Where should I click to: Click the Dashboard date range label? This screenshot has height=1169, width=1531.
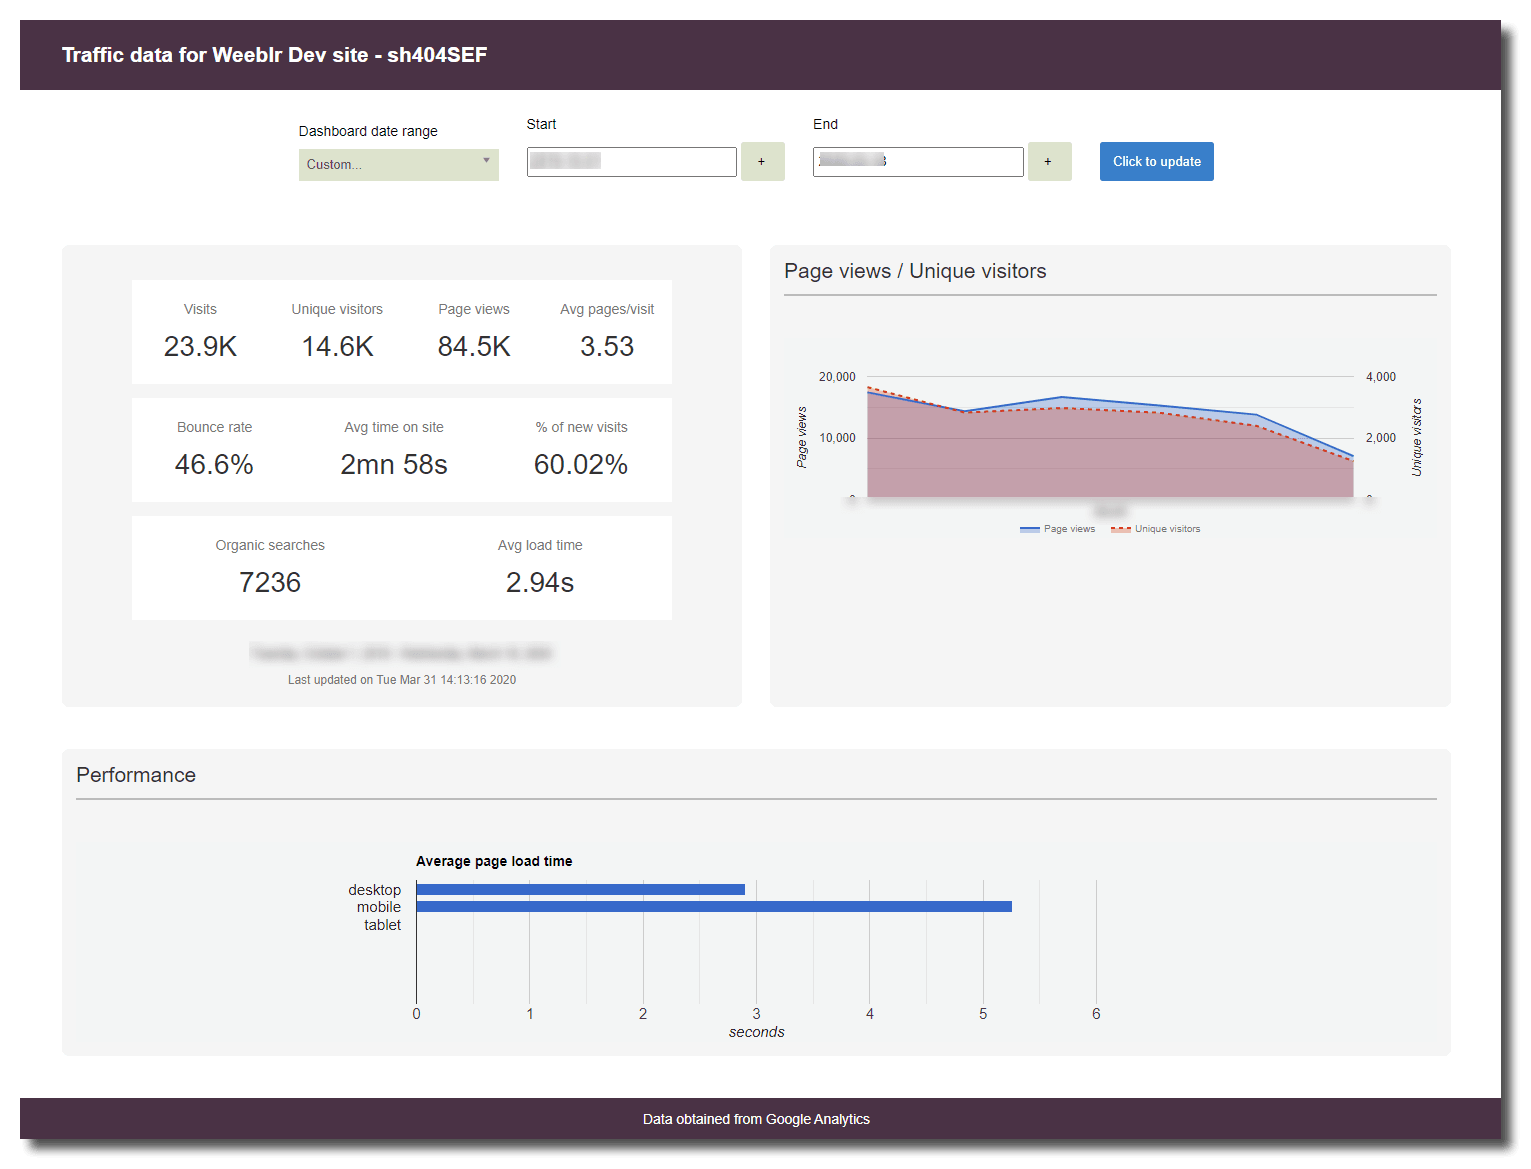tap(368, 131)
